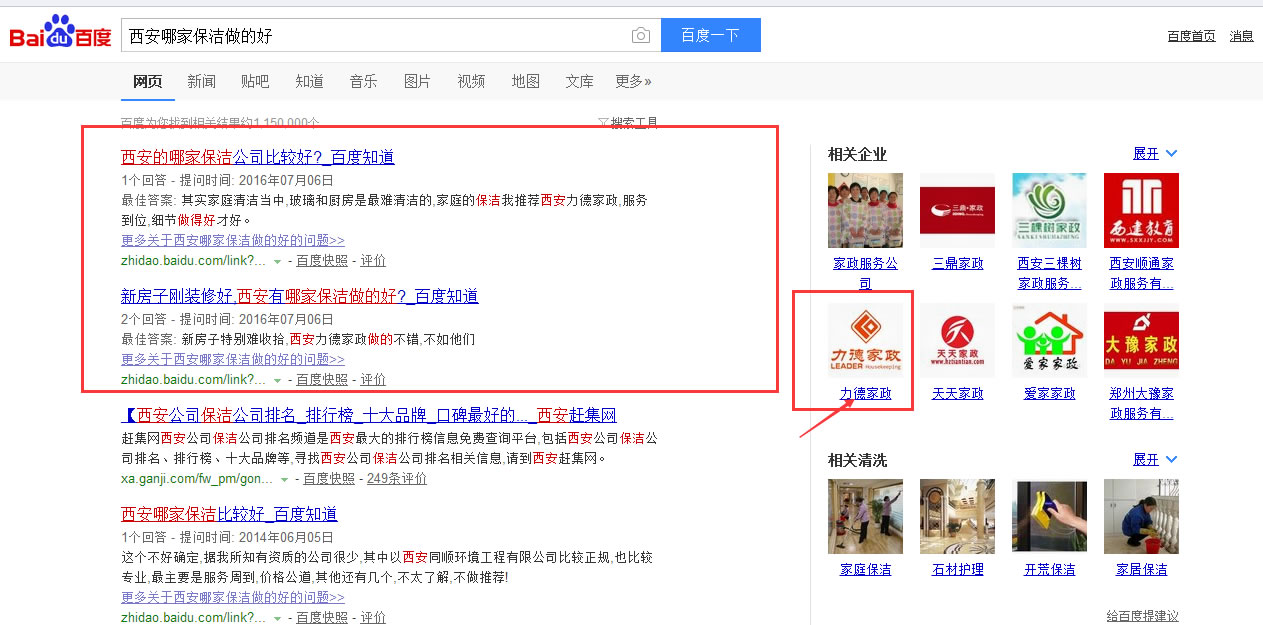Open the 开荒保洁 thumbnail image
1263x625 pixels.
(1049, 516)
